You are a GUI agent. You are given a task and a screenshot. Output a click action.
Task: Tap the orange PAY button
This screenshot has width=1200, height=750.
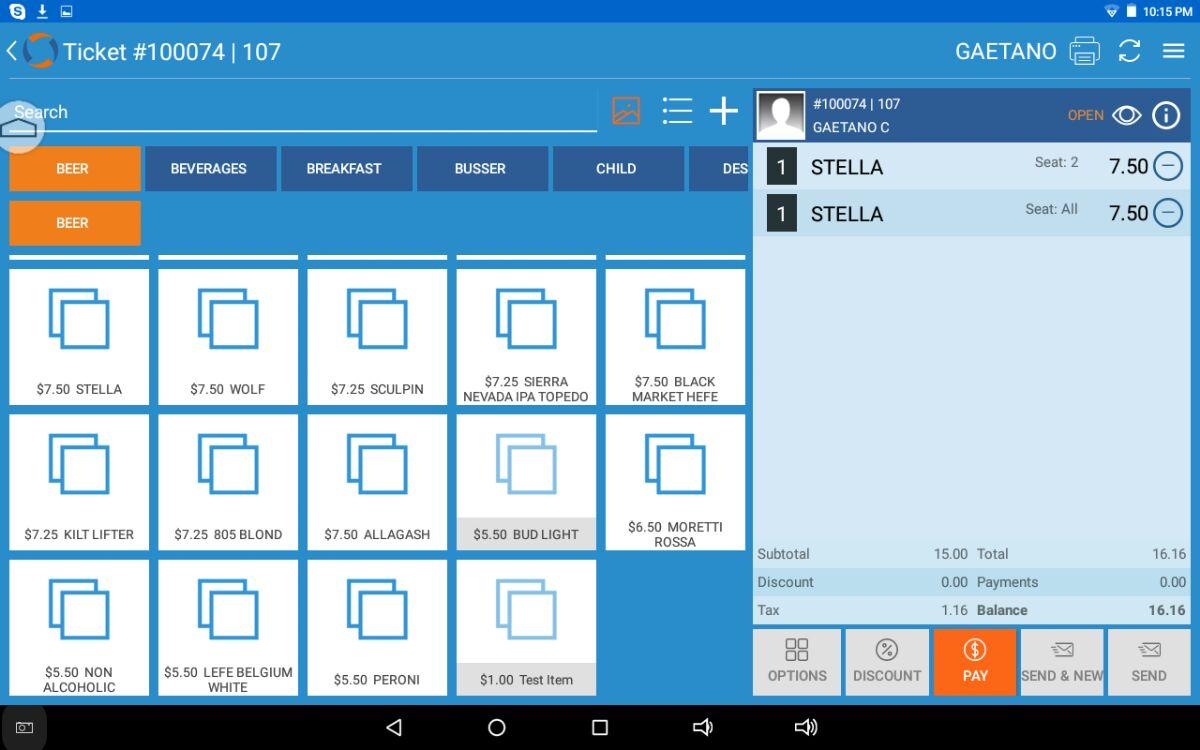(x=975, y=662)
